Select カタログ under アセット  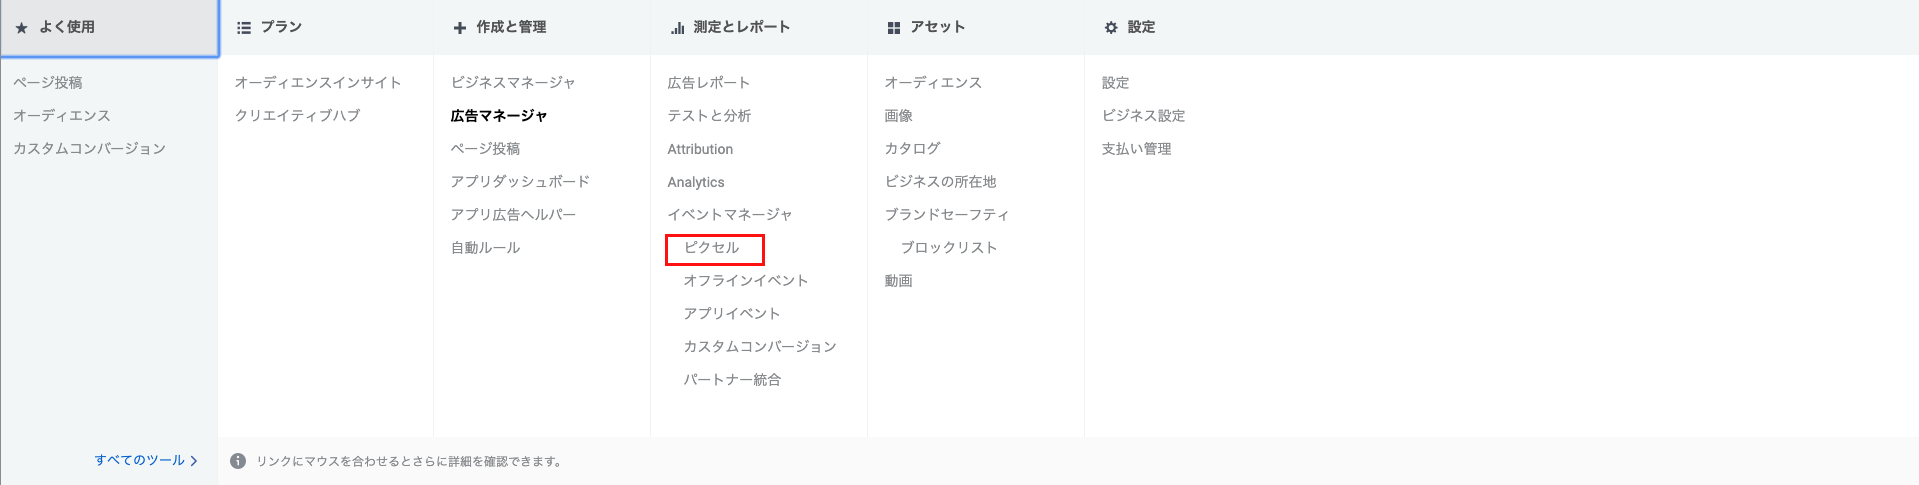pyautogui.click(x=912, y=149)
